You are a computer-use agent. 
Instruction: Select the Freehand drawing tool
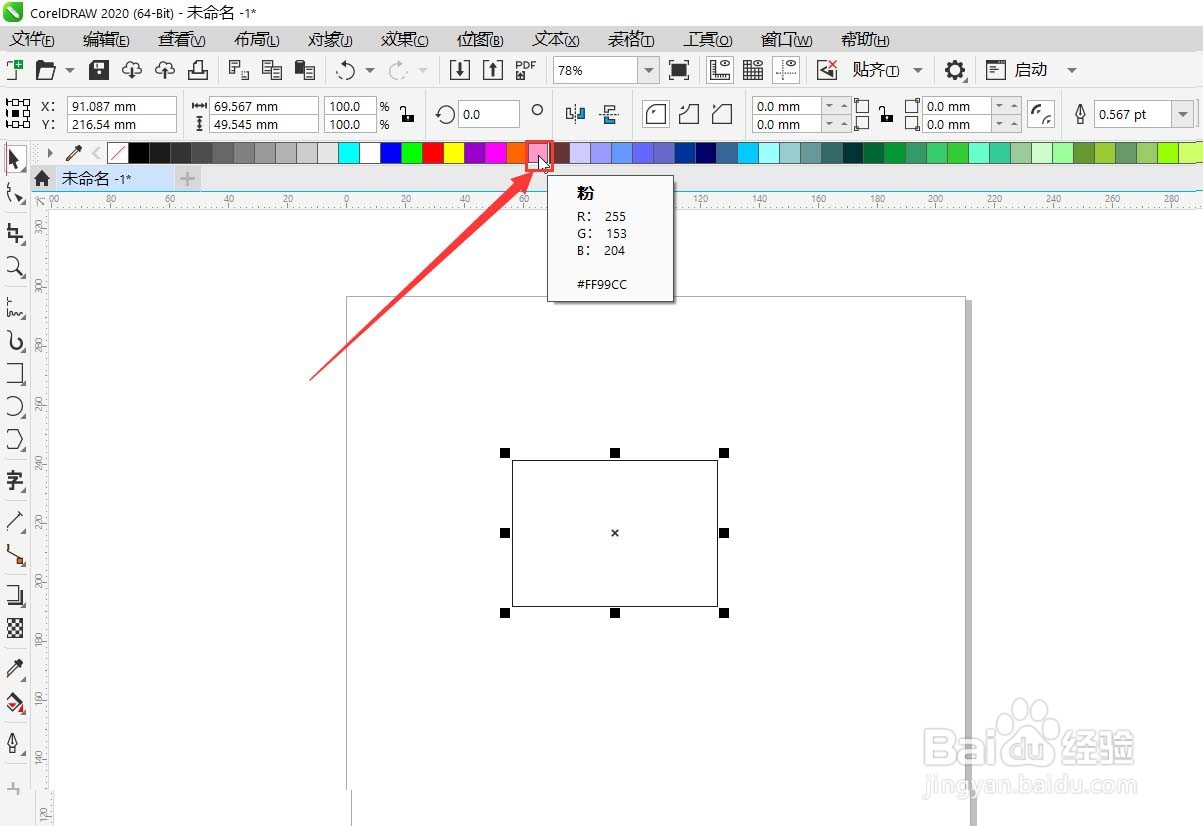[x=14, y=307]
